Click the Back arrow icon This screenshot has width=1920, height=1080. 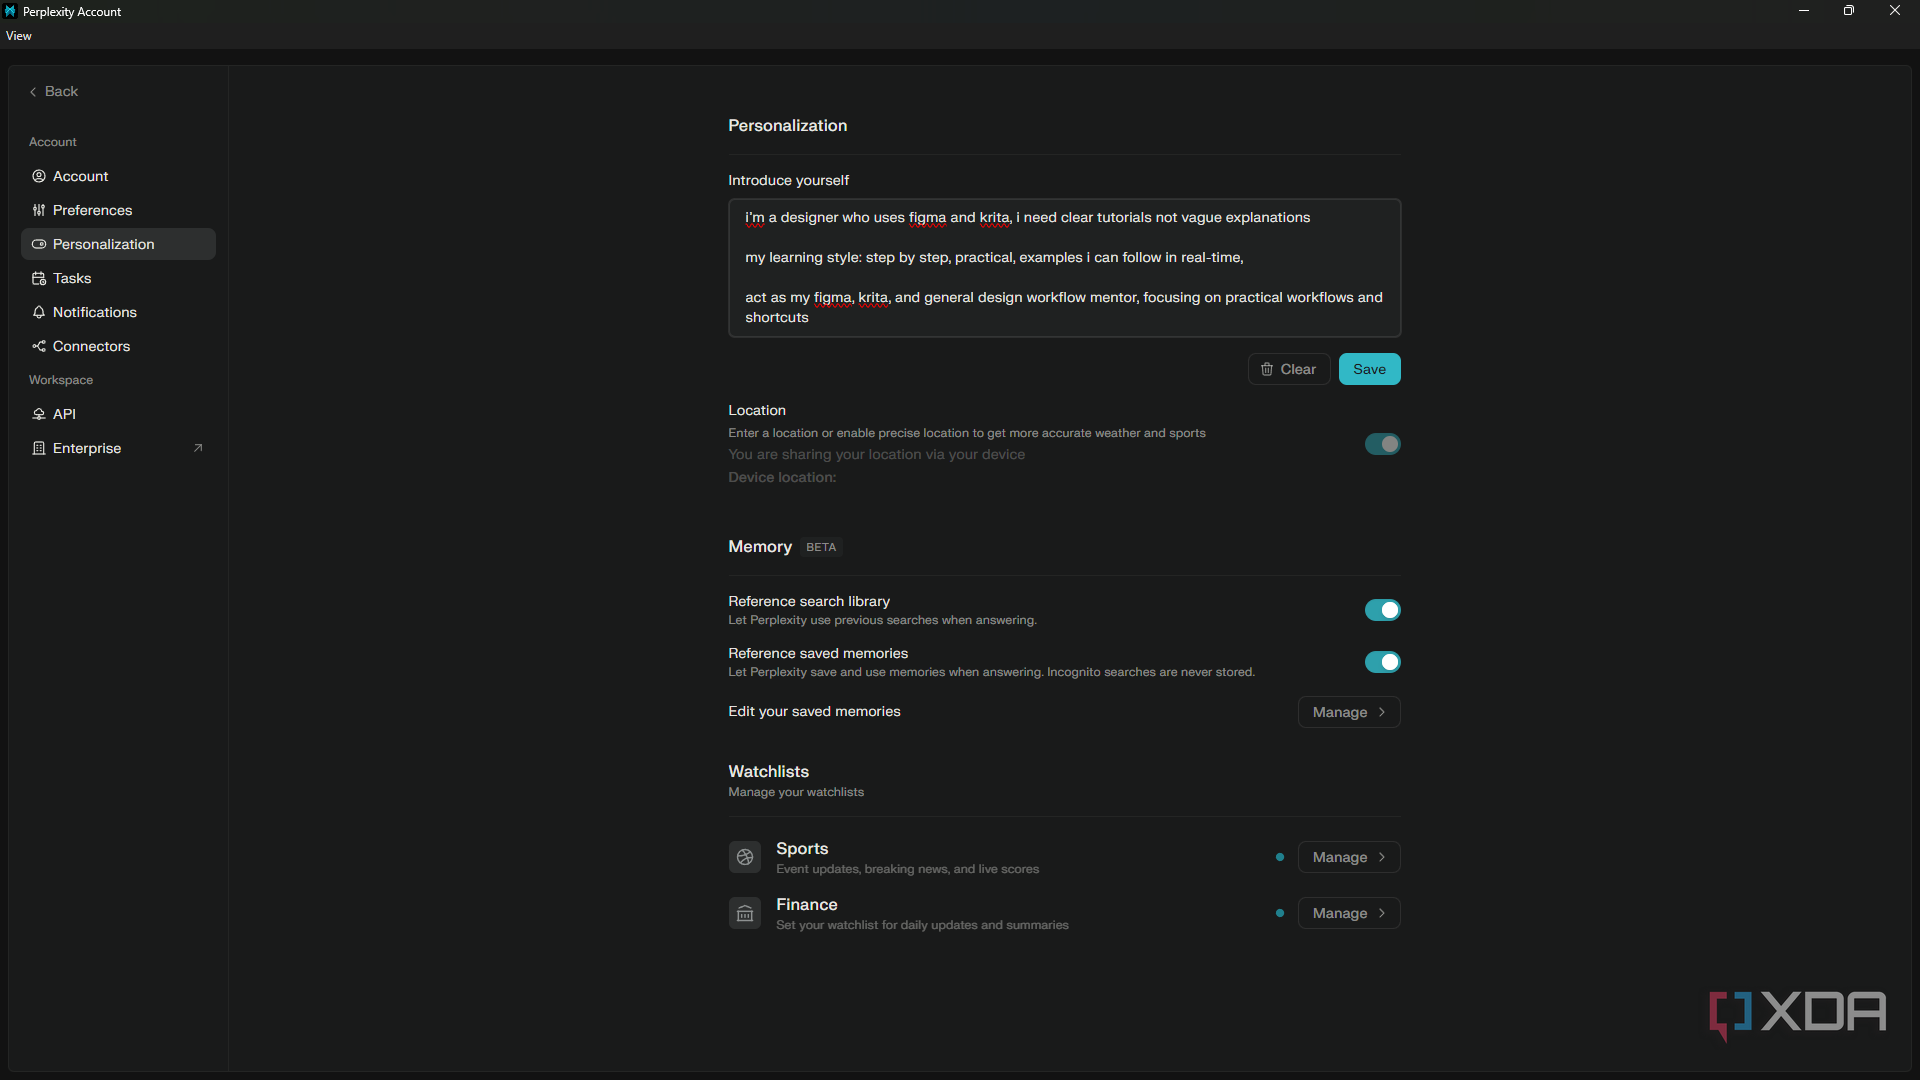33,92
